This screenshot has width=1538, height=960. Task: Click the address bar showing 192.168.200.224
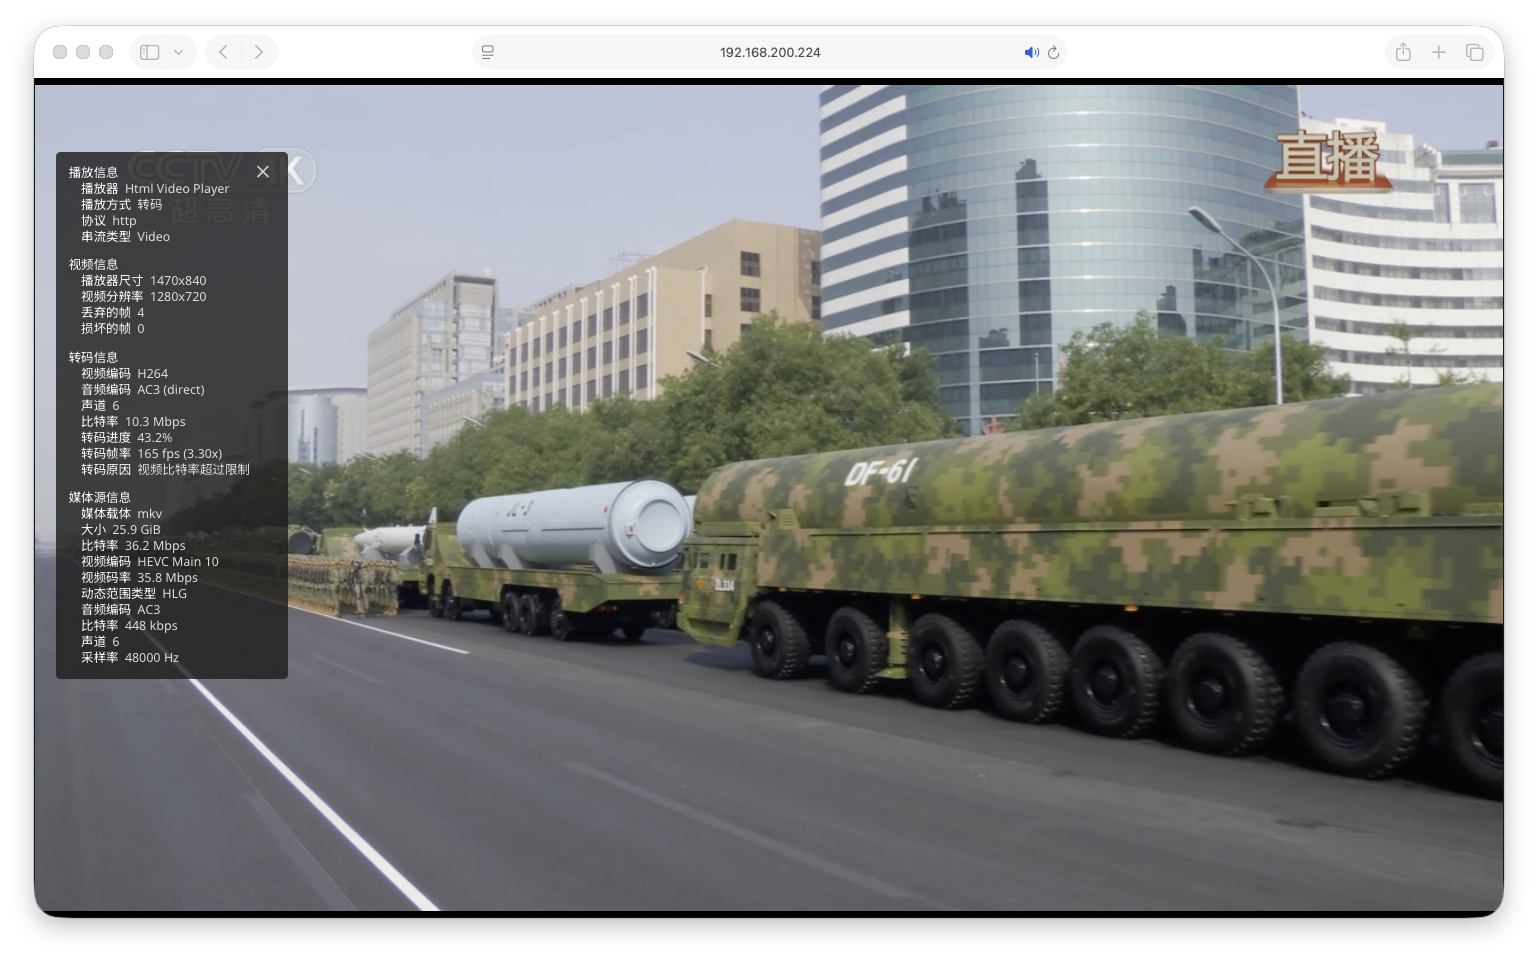point(769,52)
